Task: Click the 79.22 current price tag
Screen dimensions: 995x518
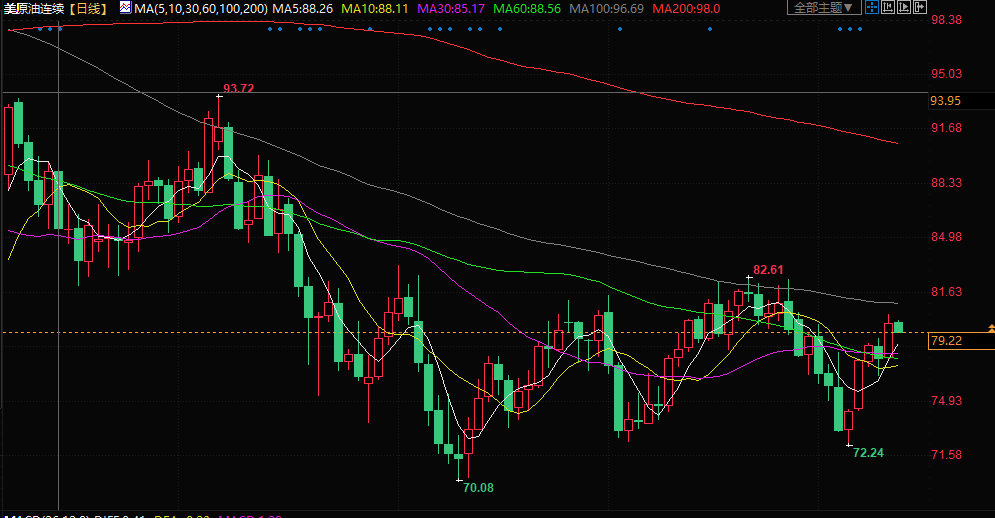Action: tap(945, 341)
